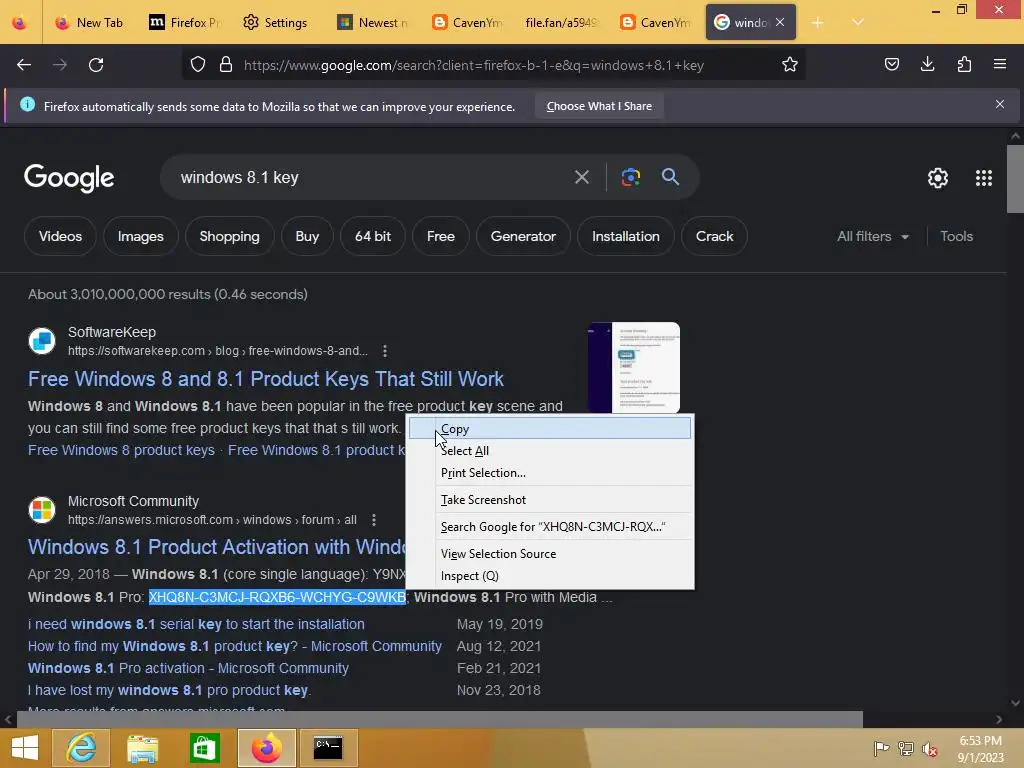Open Firefox View at the tab strip start
1024x768 pixels.
coord(20,22)
